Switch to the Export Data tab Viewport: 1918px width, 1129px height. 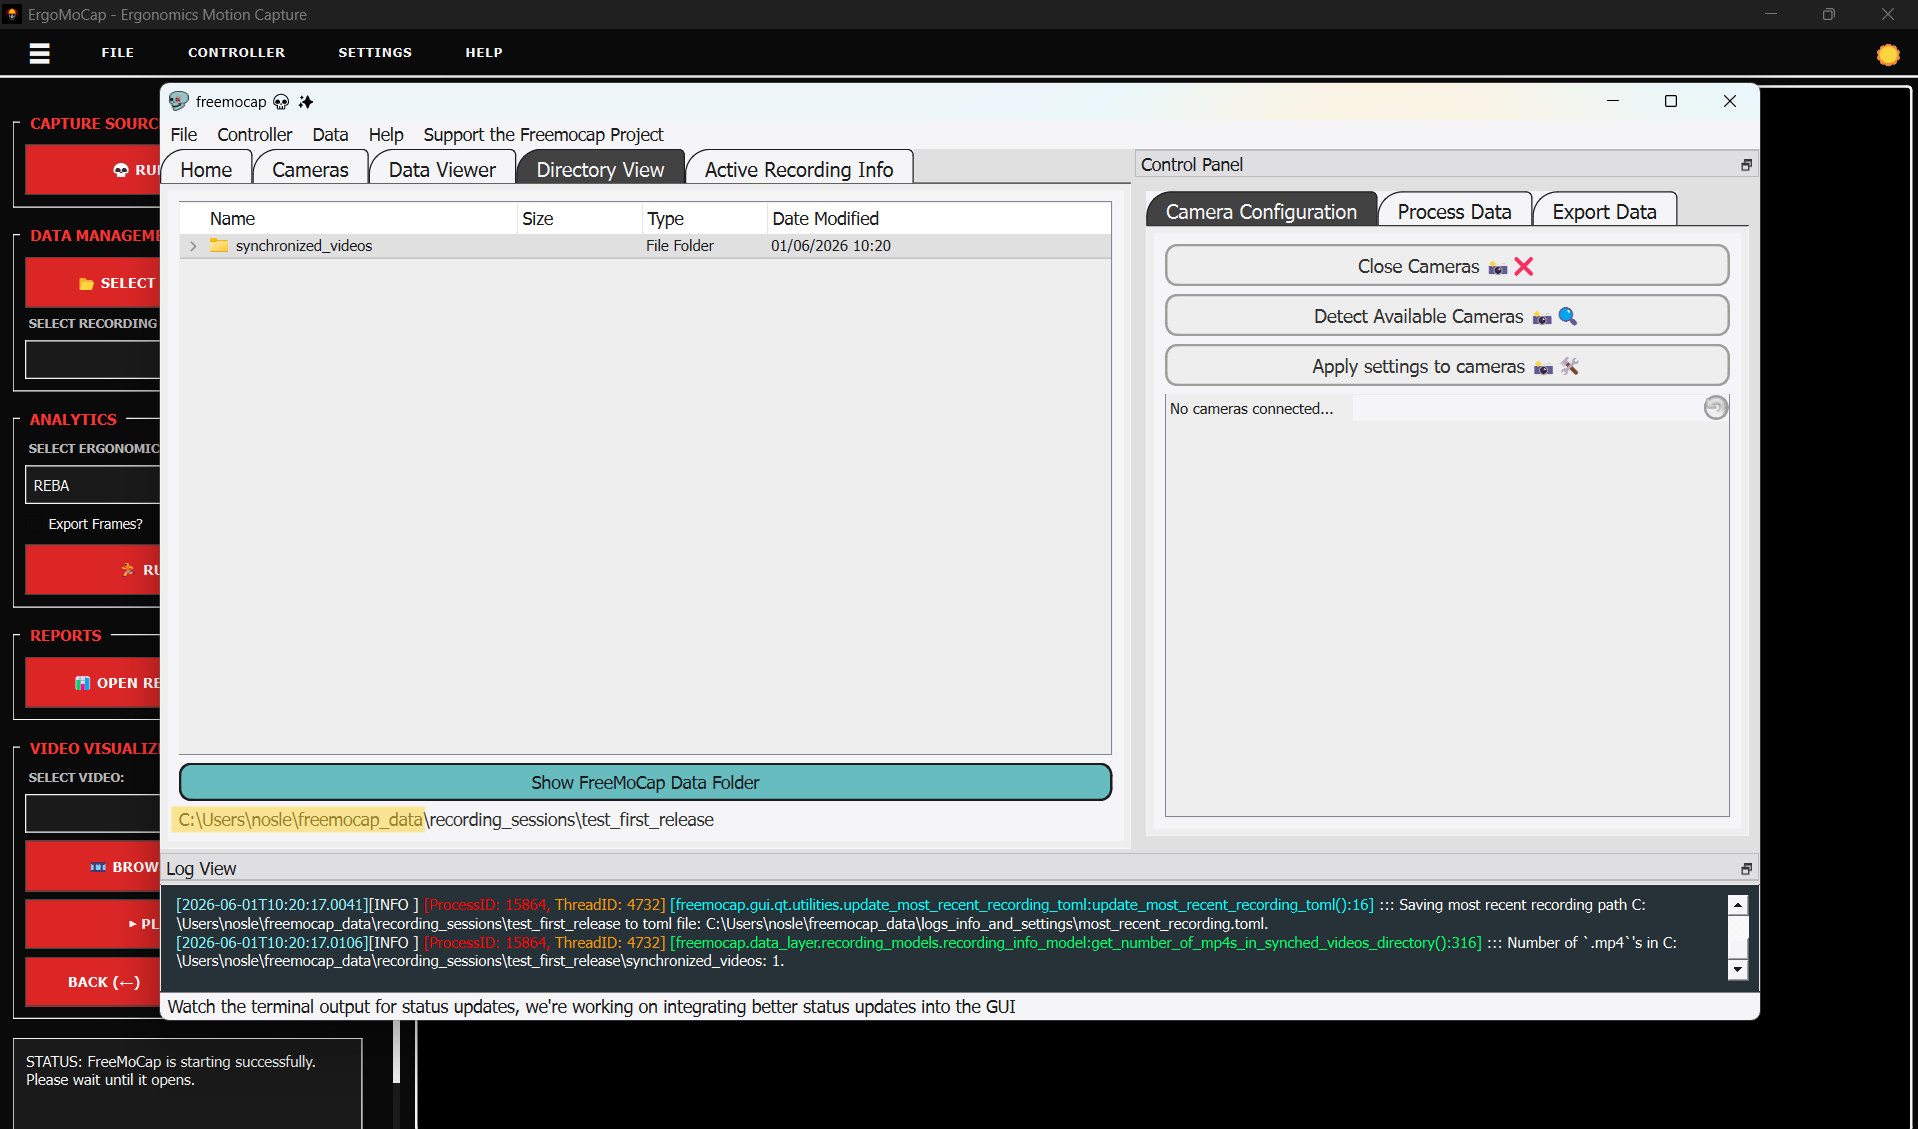click(1604, 212)
